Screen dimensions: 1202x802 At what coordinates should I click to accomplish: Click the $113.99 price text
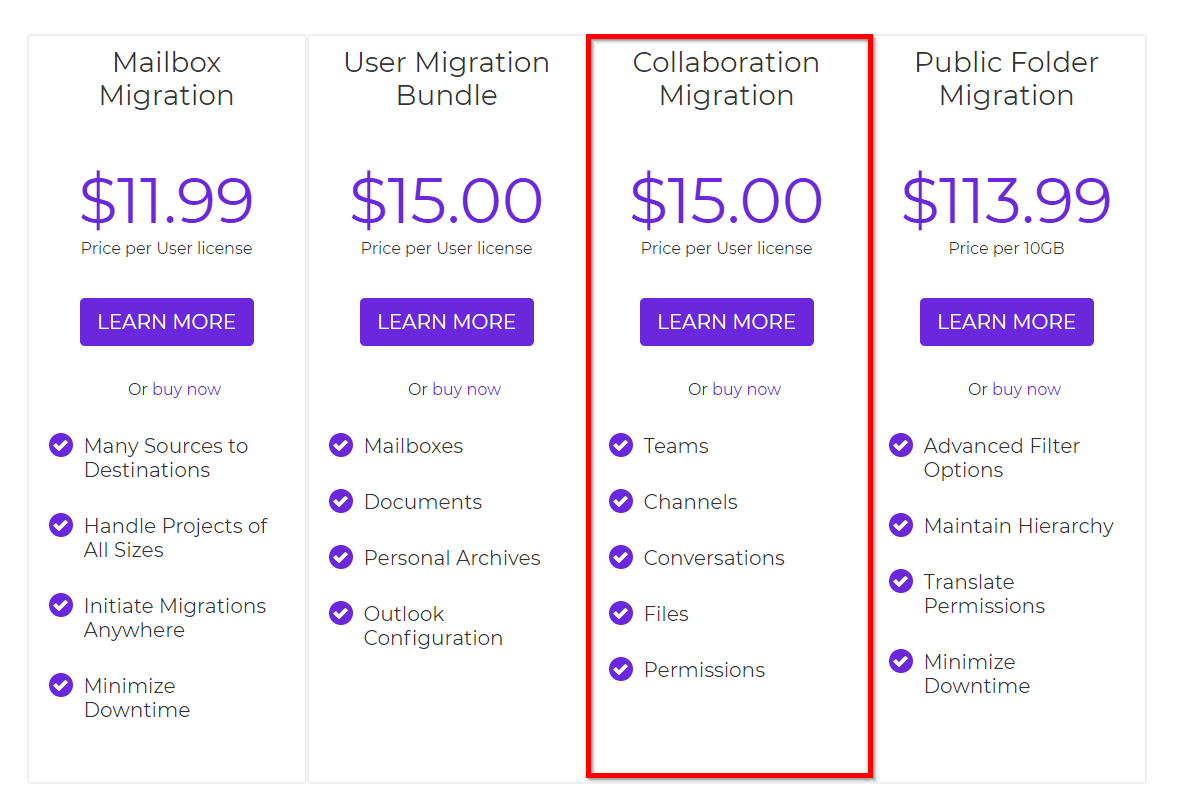coord(1006,200)
